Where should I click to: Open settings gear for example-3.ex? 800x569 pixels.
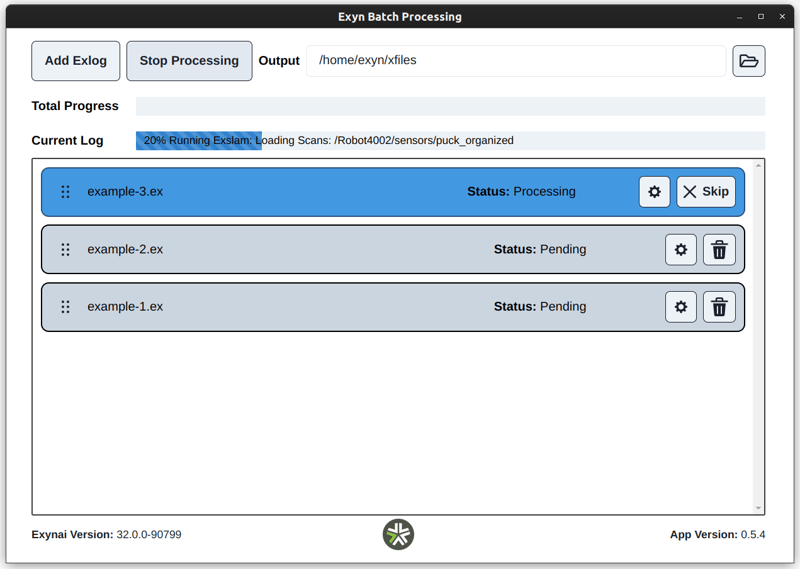coord(654,192)
